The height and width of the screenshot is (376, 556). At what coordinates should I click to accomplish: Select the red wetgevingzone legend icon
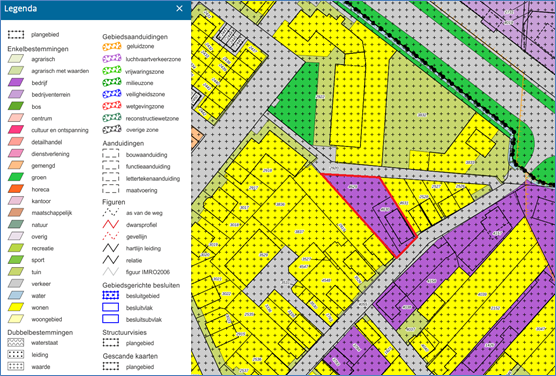[x=112, y=106]
